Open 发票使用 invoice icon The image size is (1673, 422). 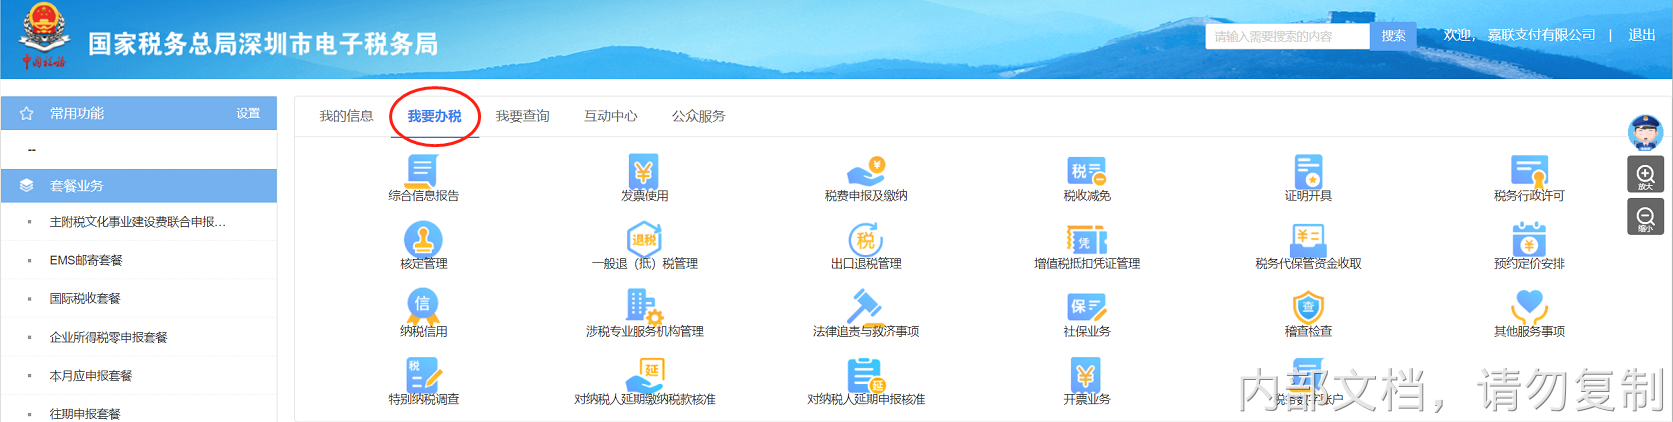[644, 170]
